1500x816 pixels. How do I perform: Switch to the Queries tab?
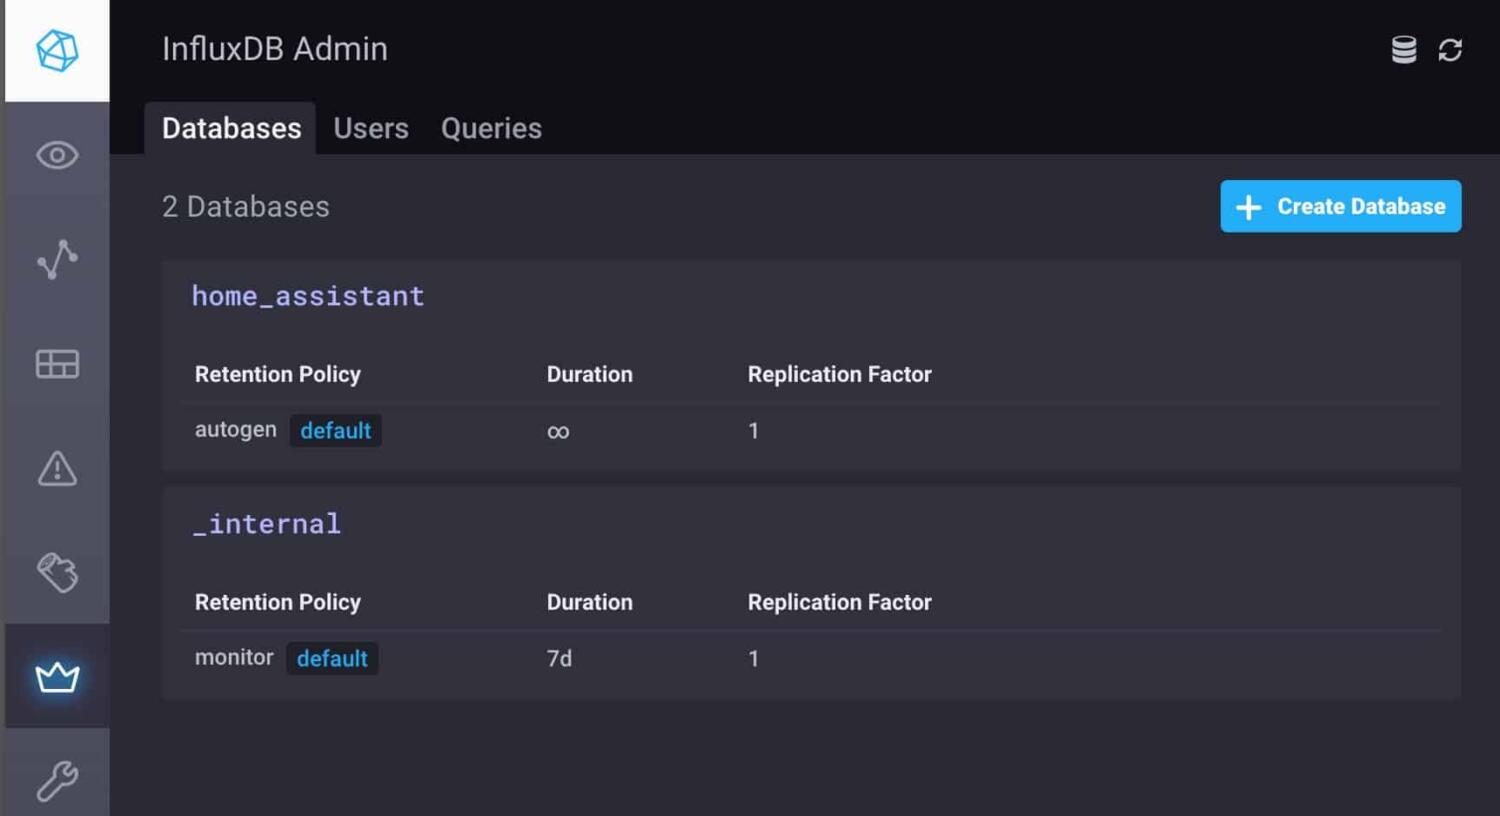tap(491, 128)
